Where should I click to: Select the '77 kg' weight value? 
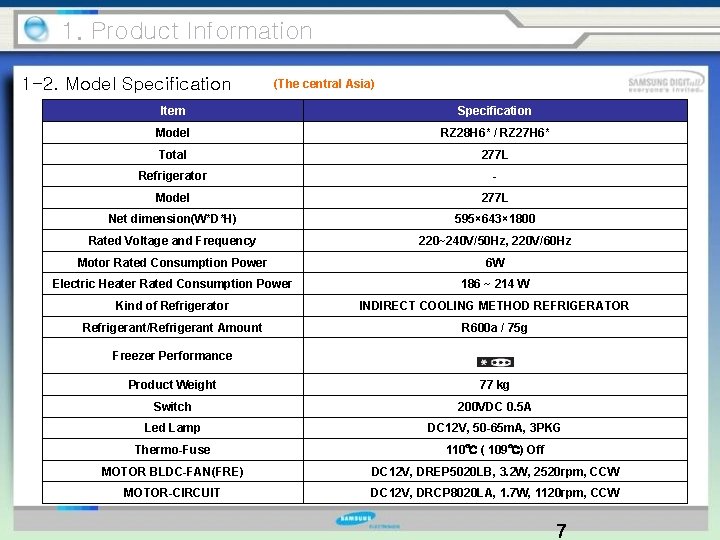coord(495,385)
